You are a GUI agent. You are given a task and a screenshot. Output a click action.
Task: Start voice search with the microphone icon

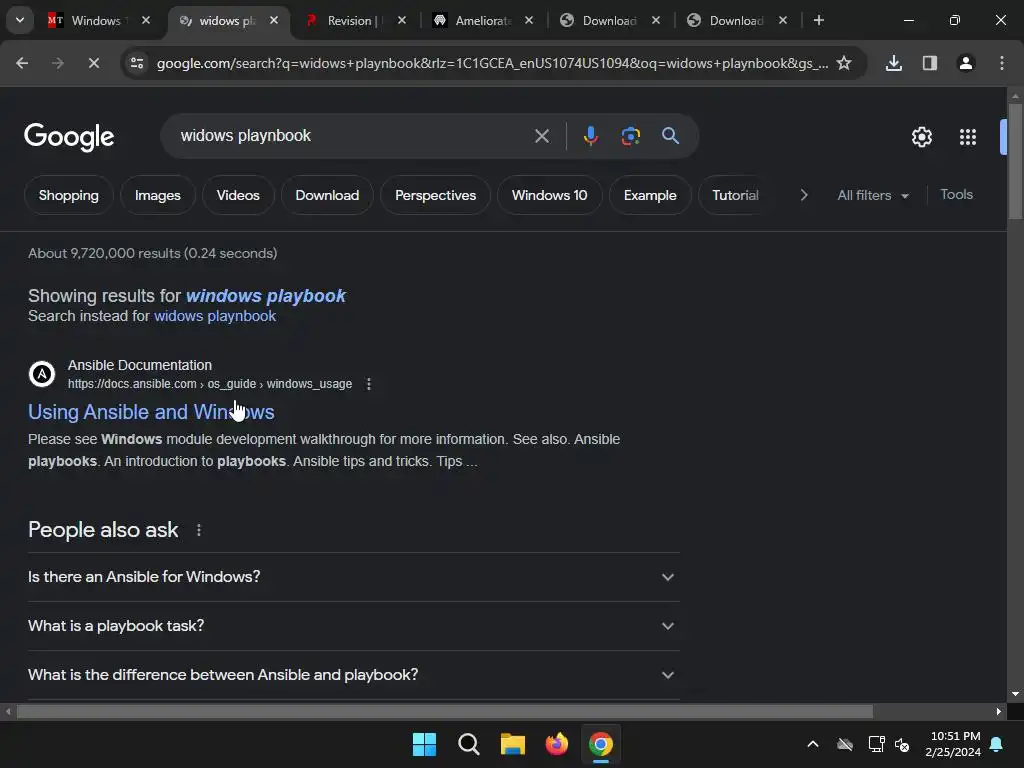pyautogui.click(x=590, y=136)
